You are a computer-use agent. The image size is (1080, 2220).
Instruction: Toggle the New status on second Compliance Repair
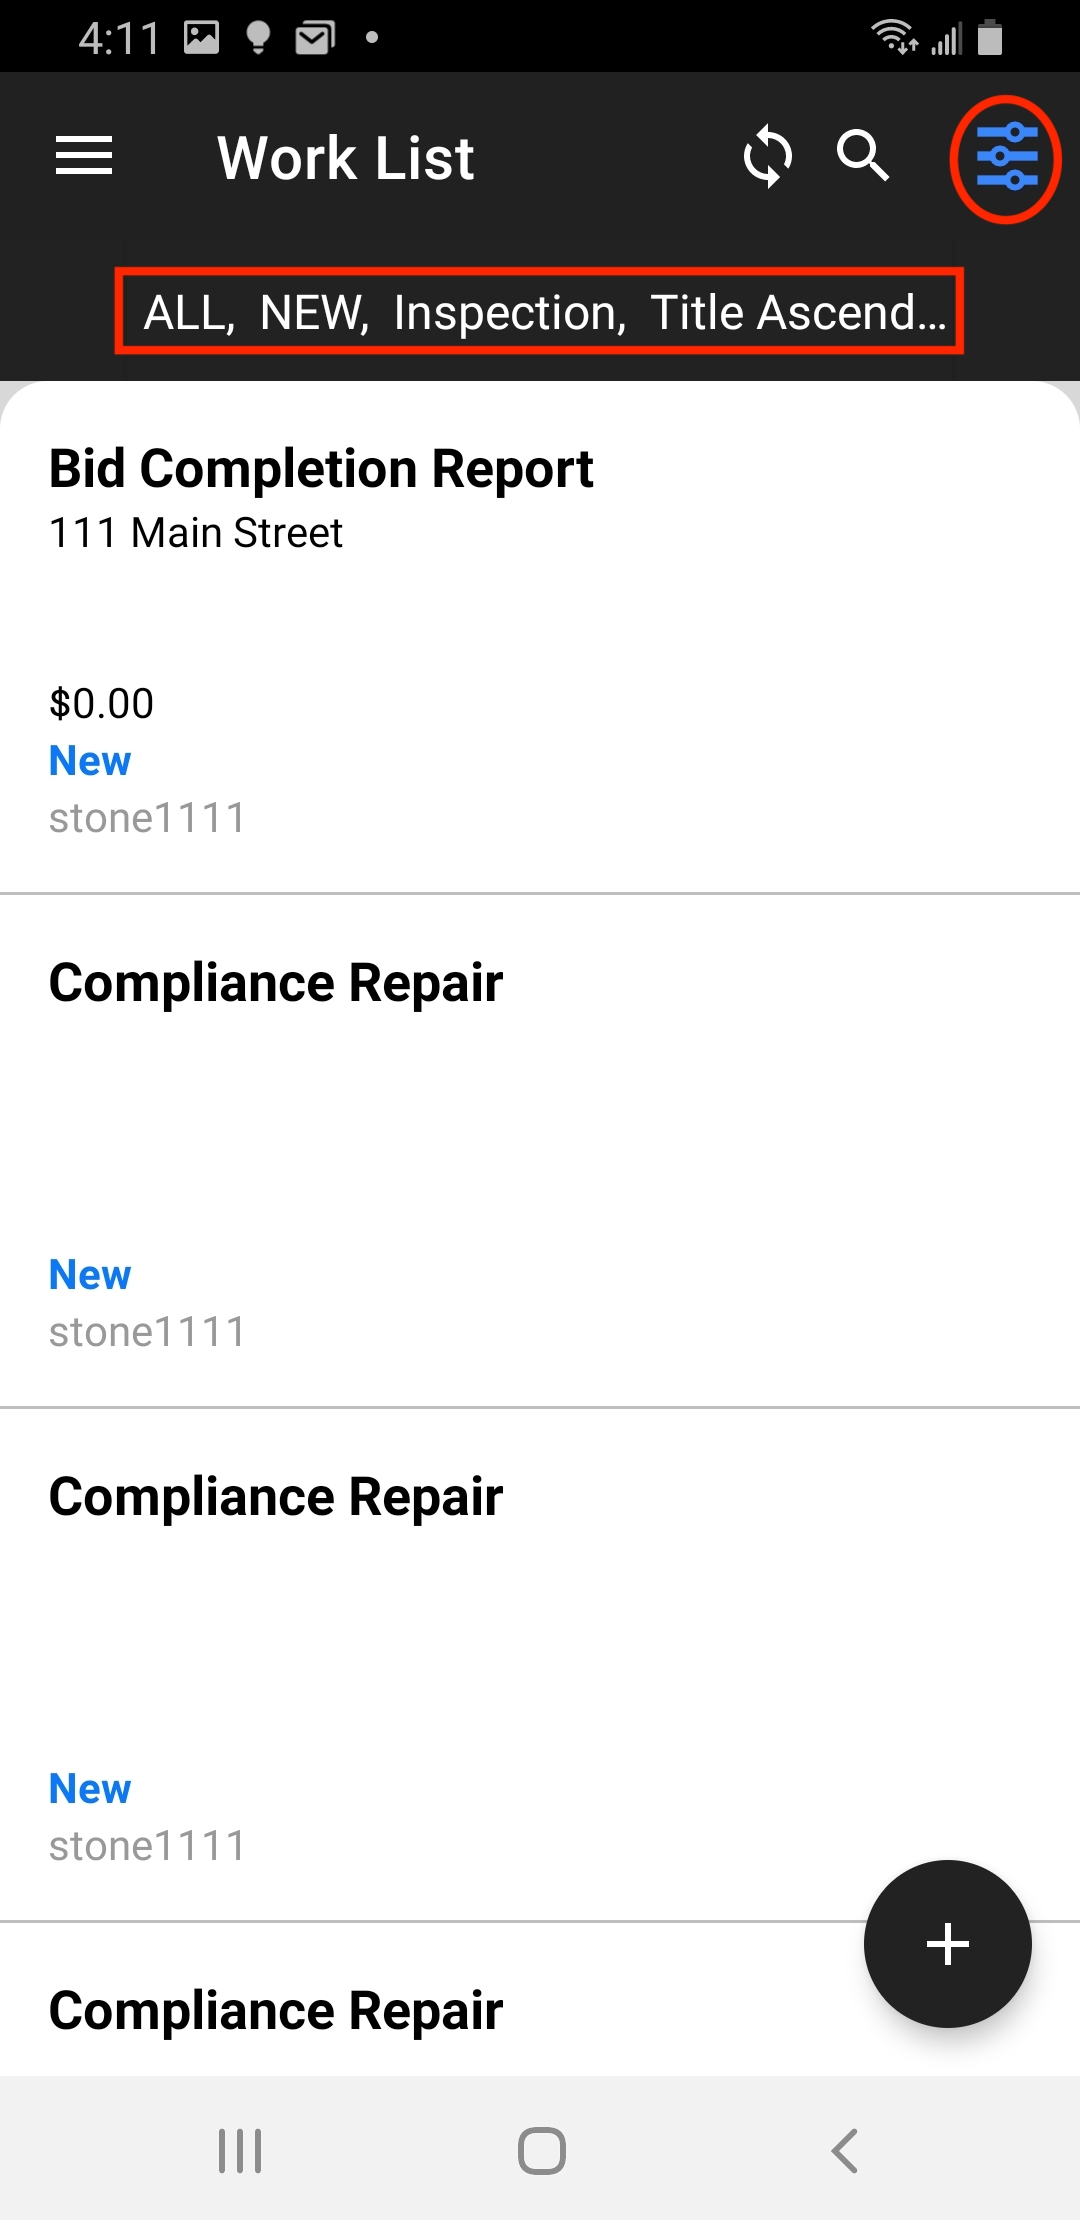tap(89, 1788)
